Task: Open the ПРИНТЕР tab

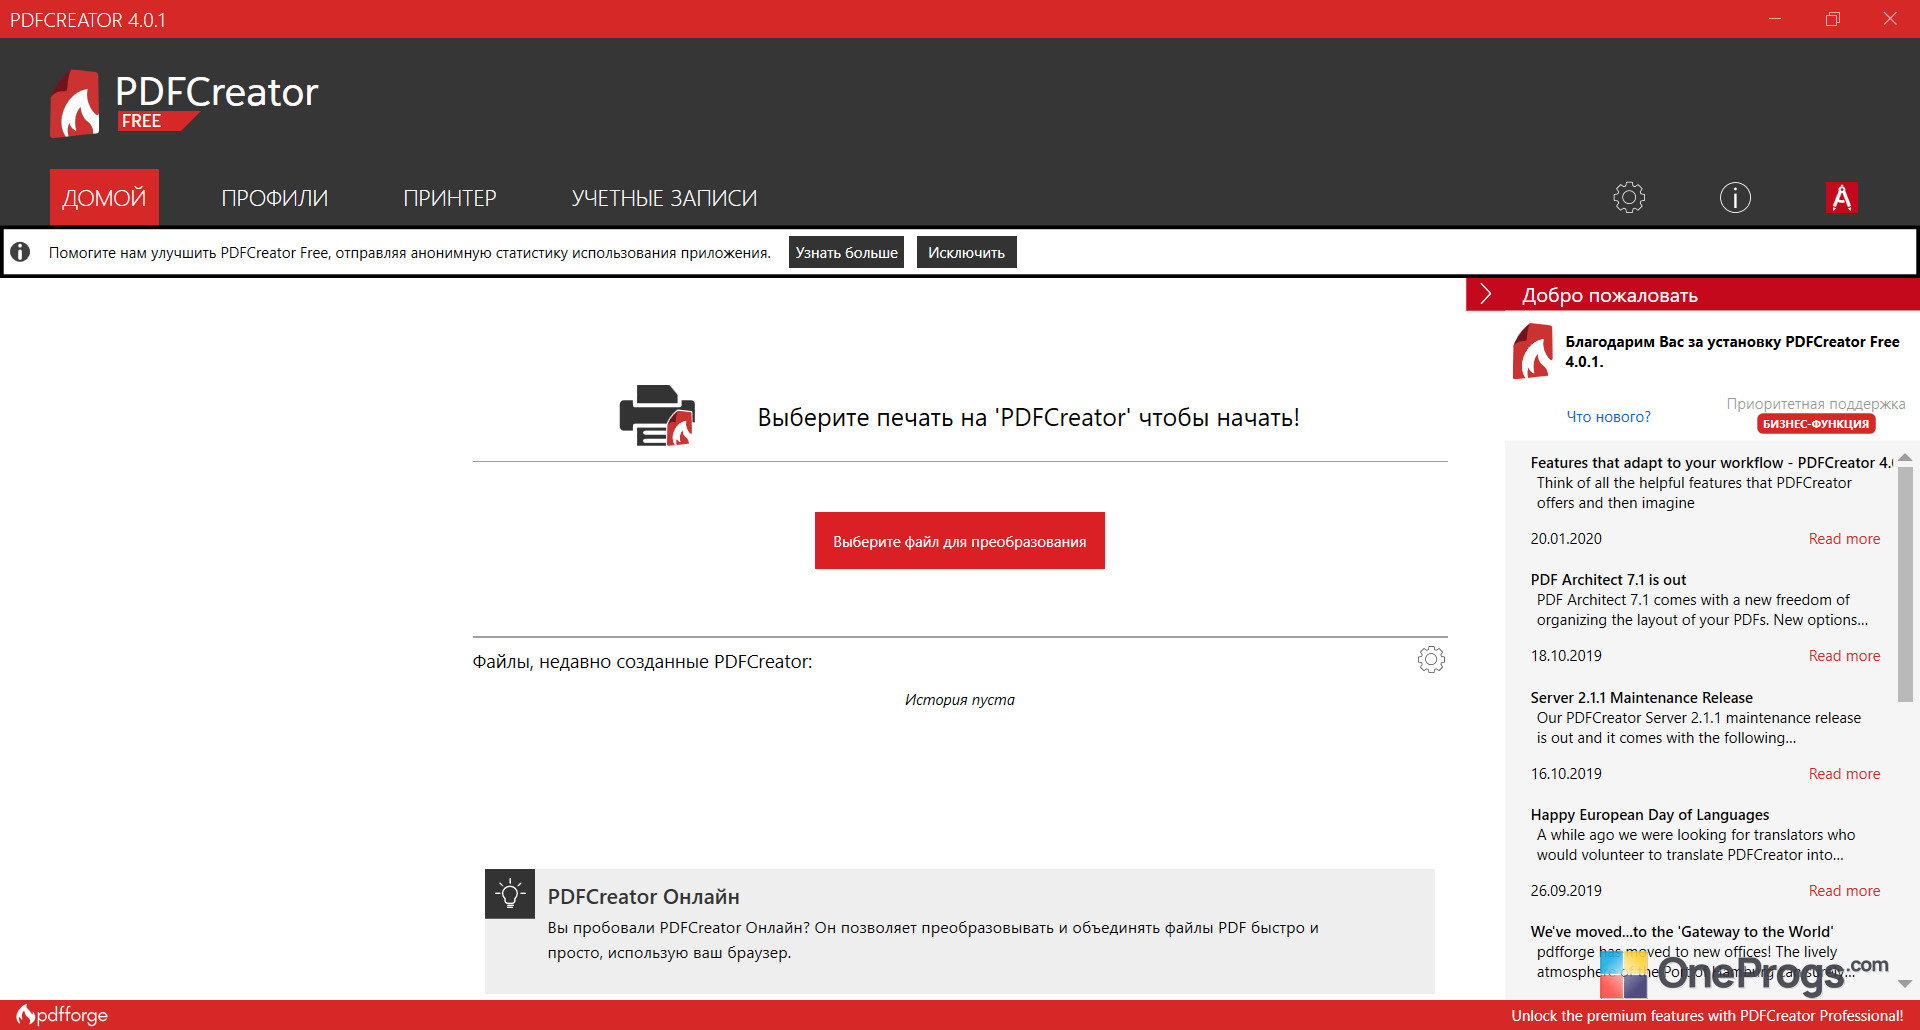Action: 450,198
